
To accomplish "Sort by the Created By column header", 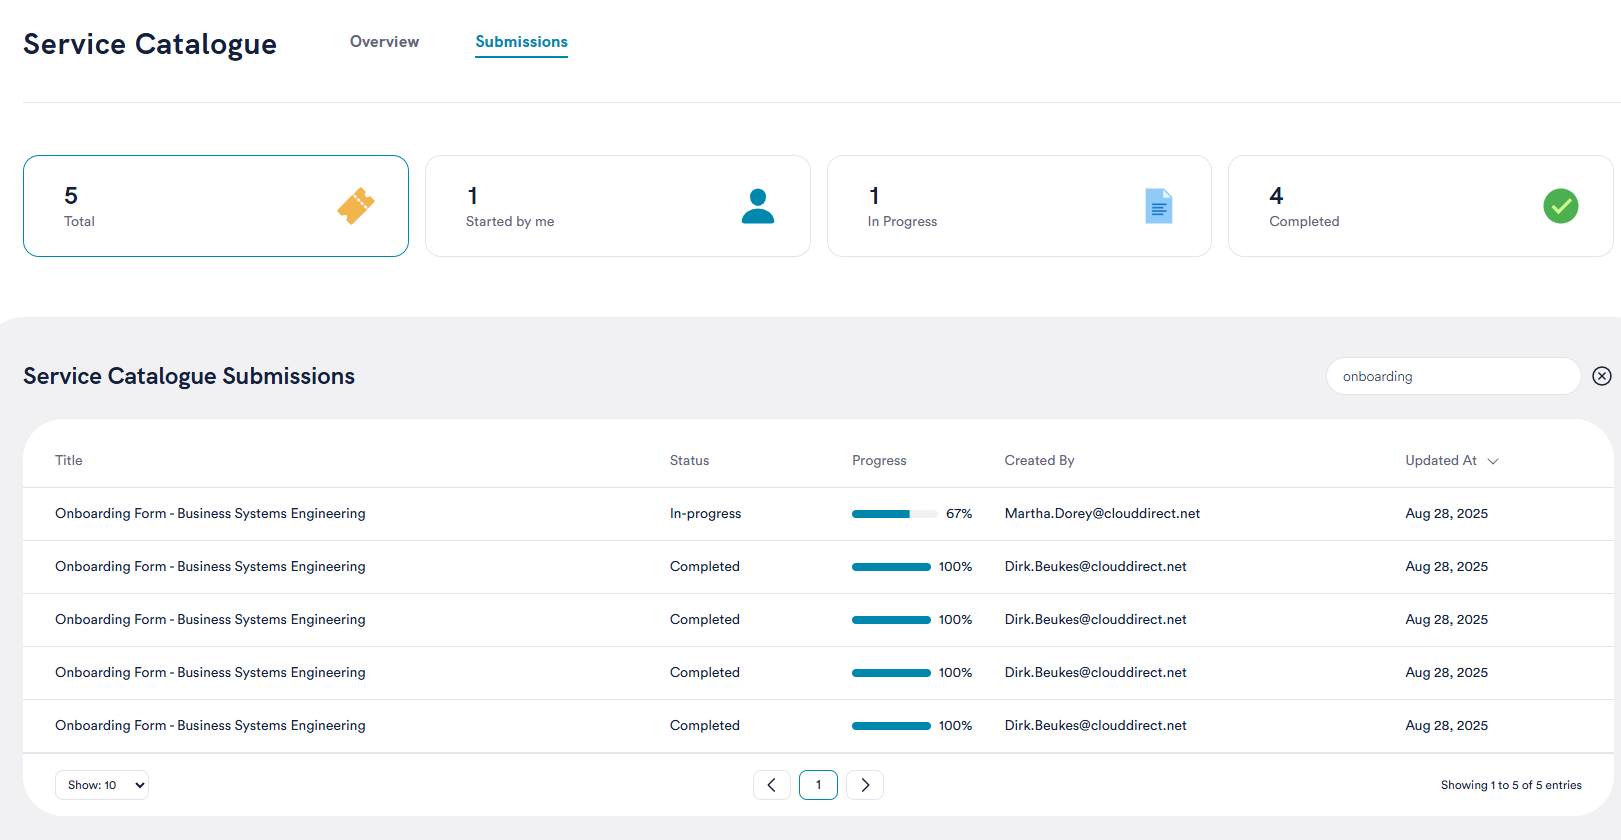I will pos(1039,461).
